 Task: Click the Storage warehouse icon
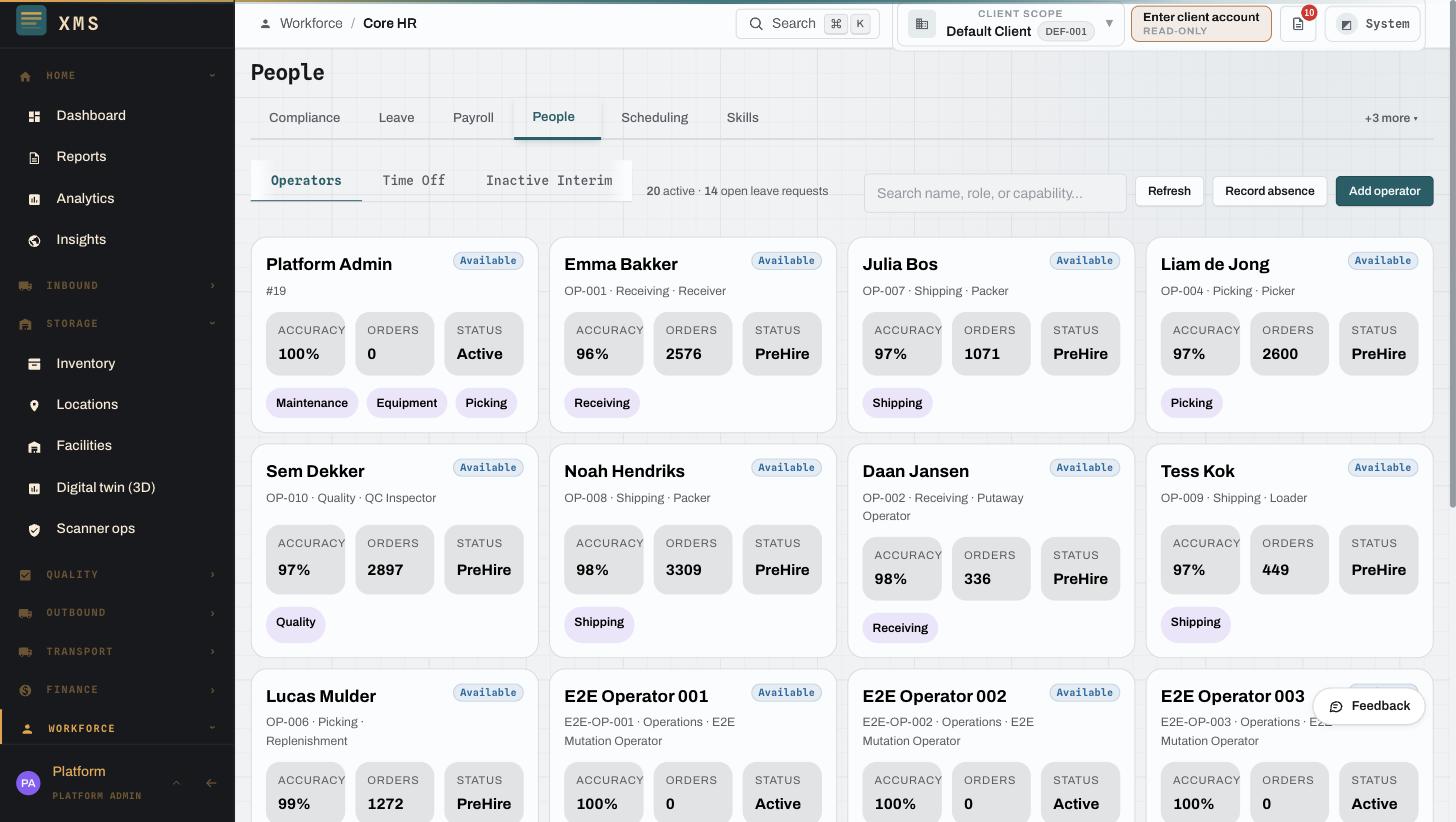(25, 324)
